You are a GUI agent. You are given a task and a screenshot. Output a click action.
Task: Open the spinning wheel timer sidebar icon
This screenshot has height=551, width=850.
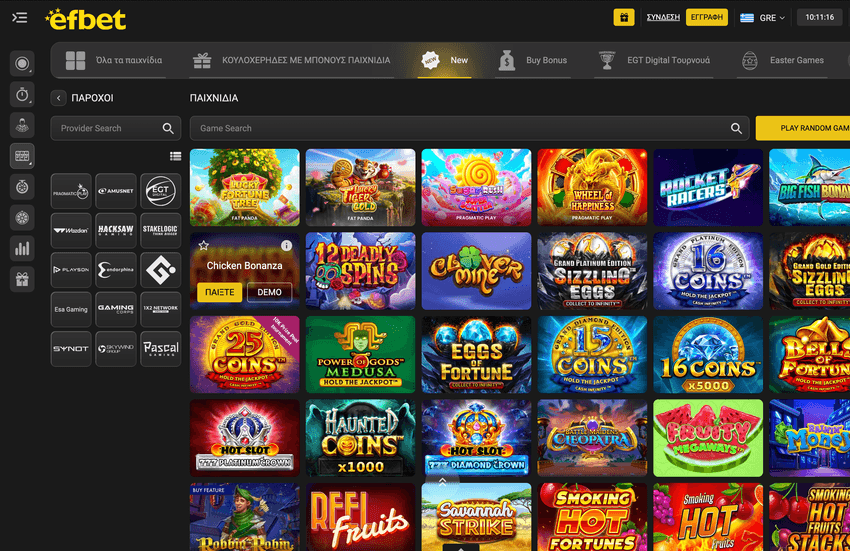22,187
